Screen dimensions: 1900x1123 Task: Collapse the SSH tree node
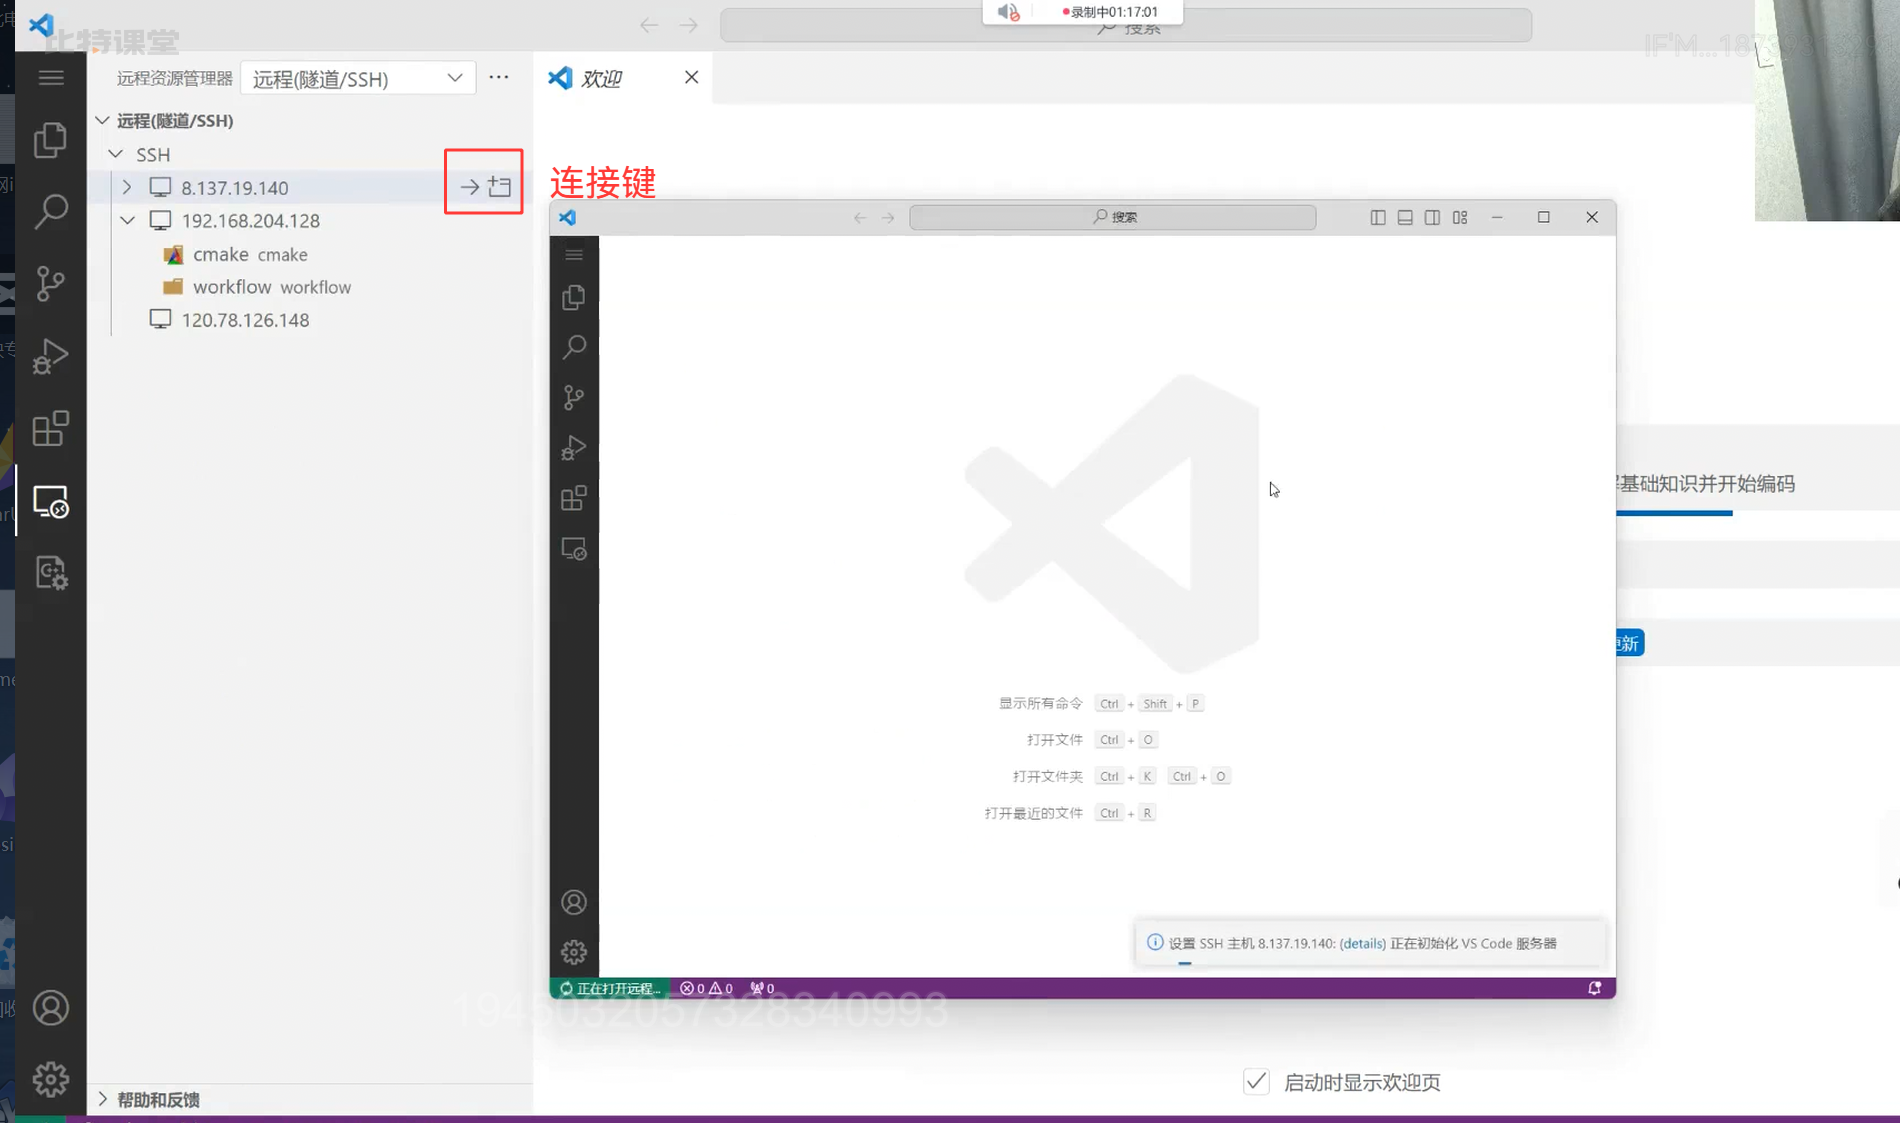coord(116,154)
